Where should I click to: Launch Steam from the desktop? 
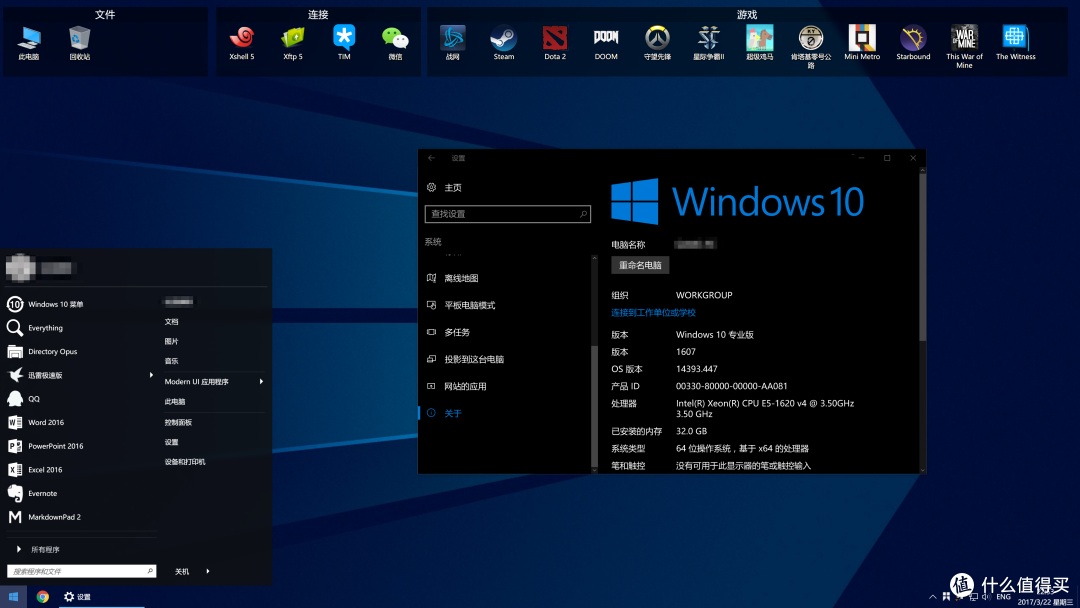503,43
